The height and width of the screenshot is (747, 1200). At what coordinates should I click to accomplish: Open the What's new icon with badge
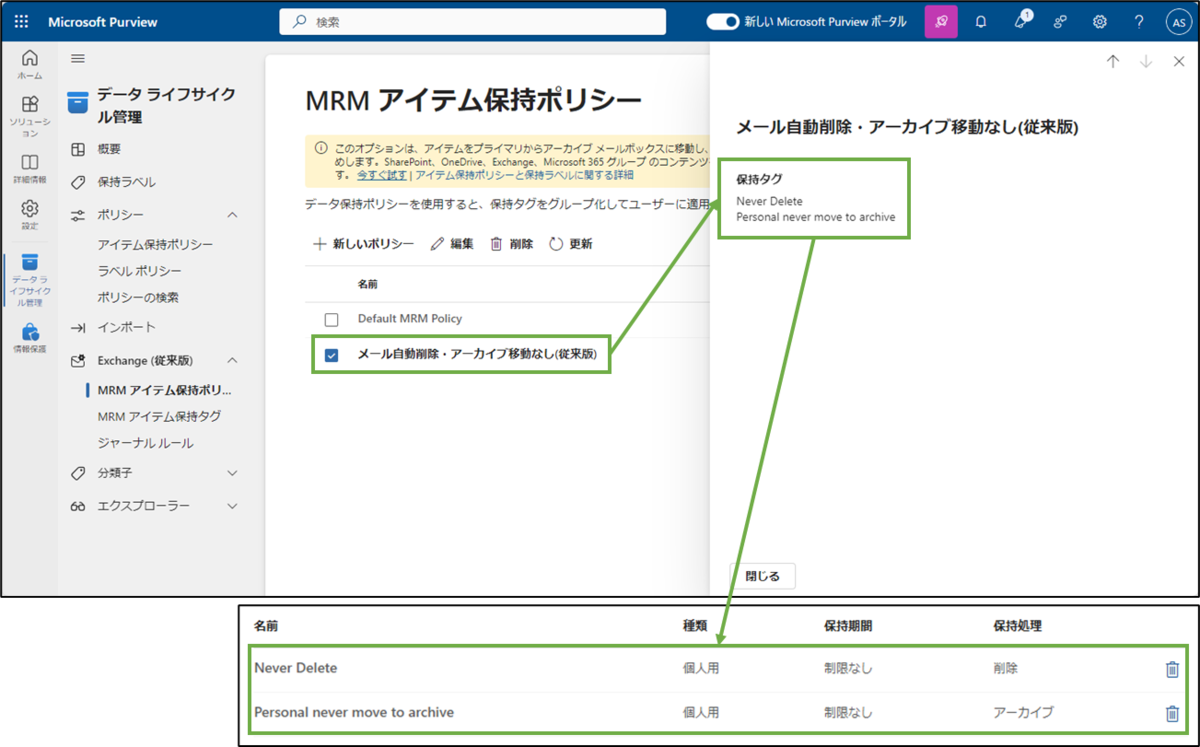1021,20
